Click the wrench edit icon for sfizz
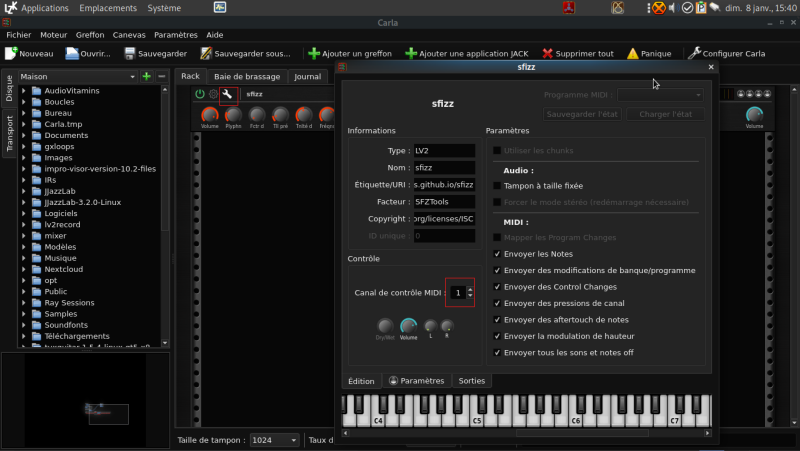 pyautogui.click(x=228, y=94)
